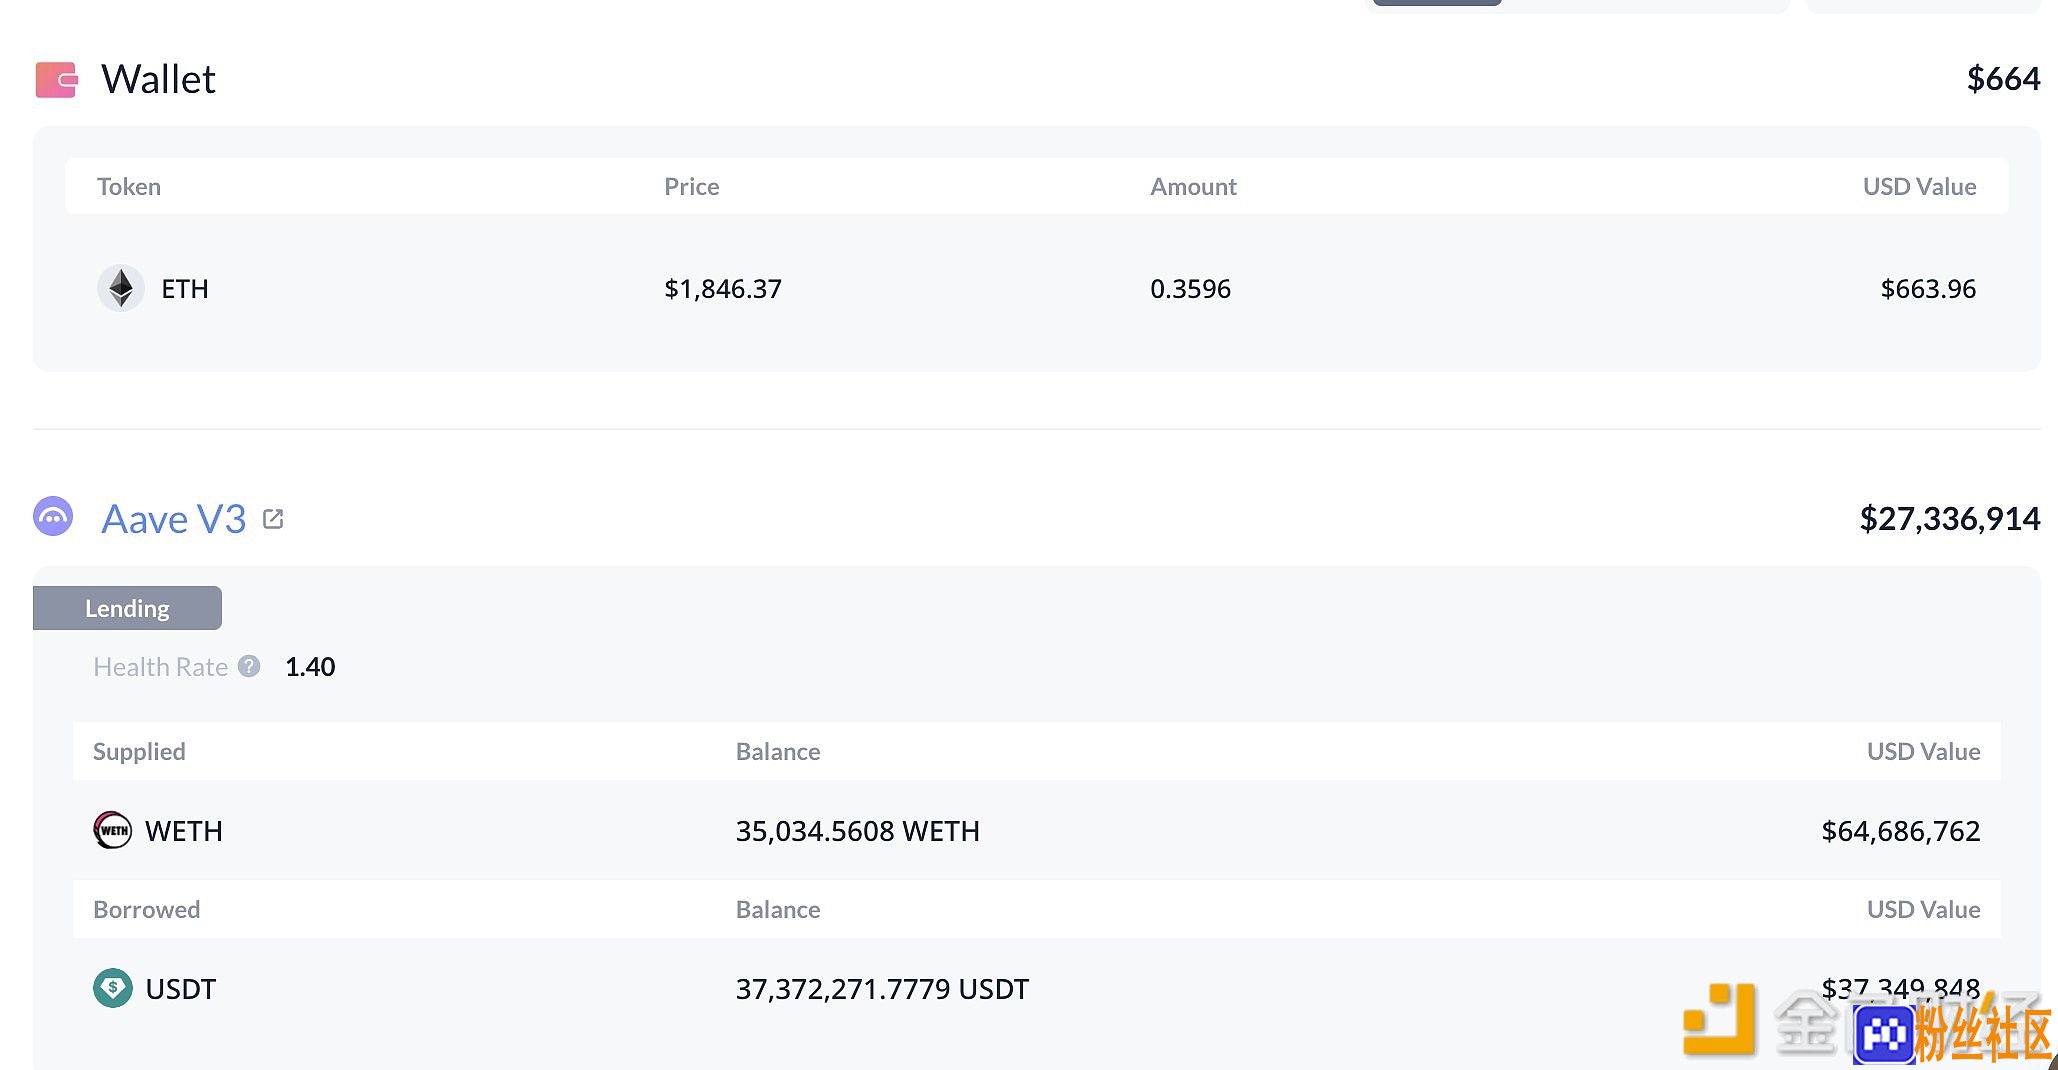The image size is (2058, 1070).
Task: Click the USDT token icon
Action: pos(113,988)
